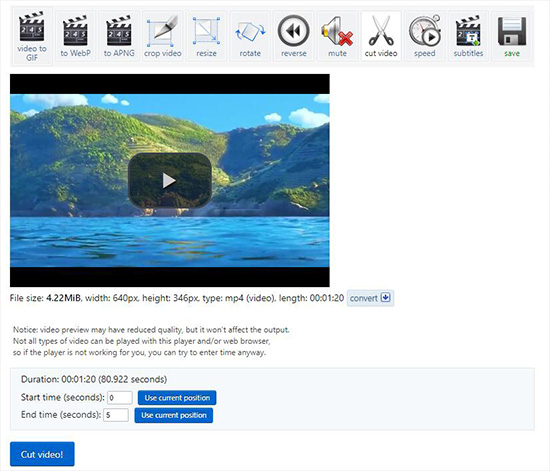Screen dimensions: 550x471
Task: Open the rotate tool
Action: pos(250,36)
